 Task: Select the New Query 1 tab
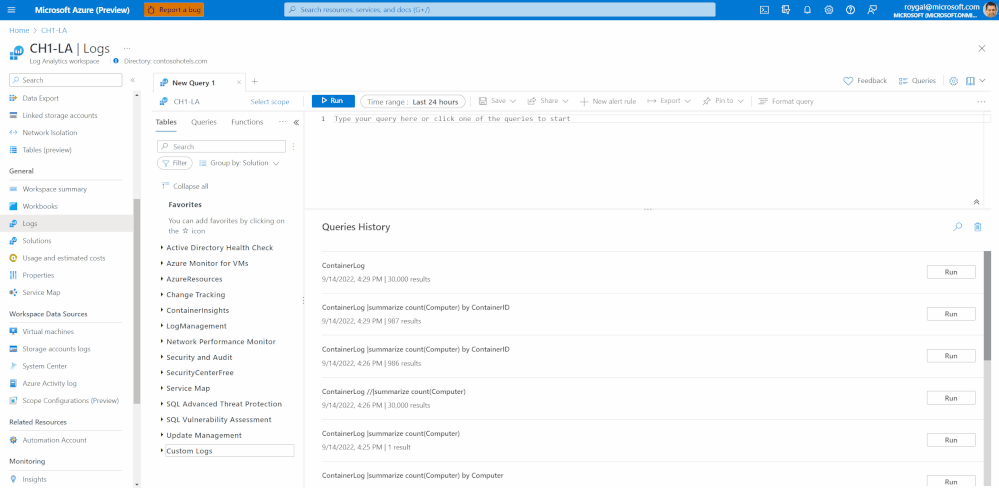tap(194, 83)
